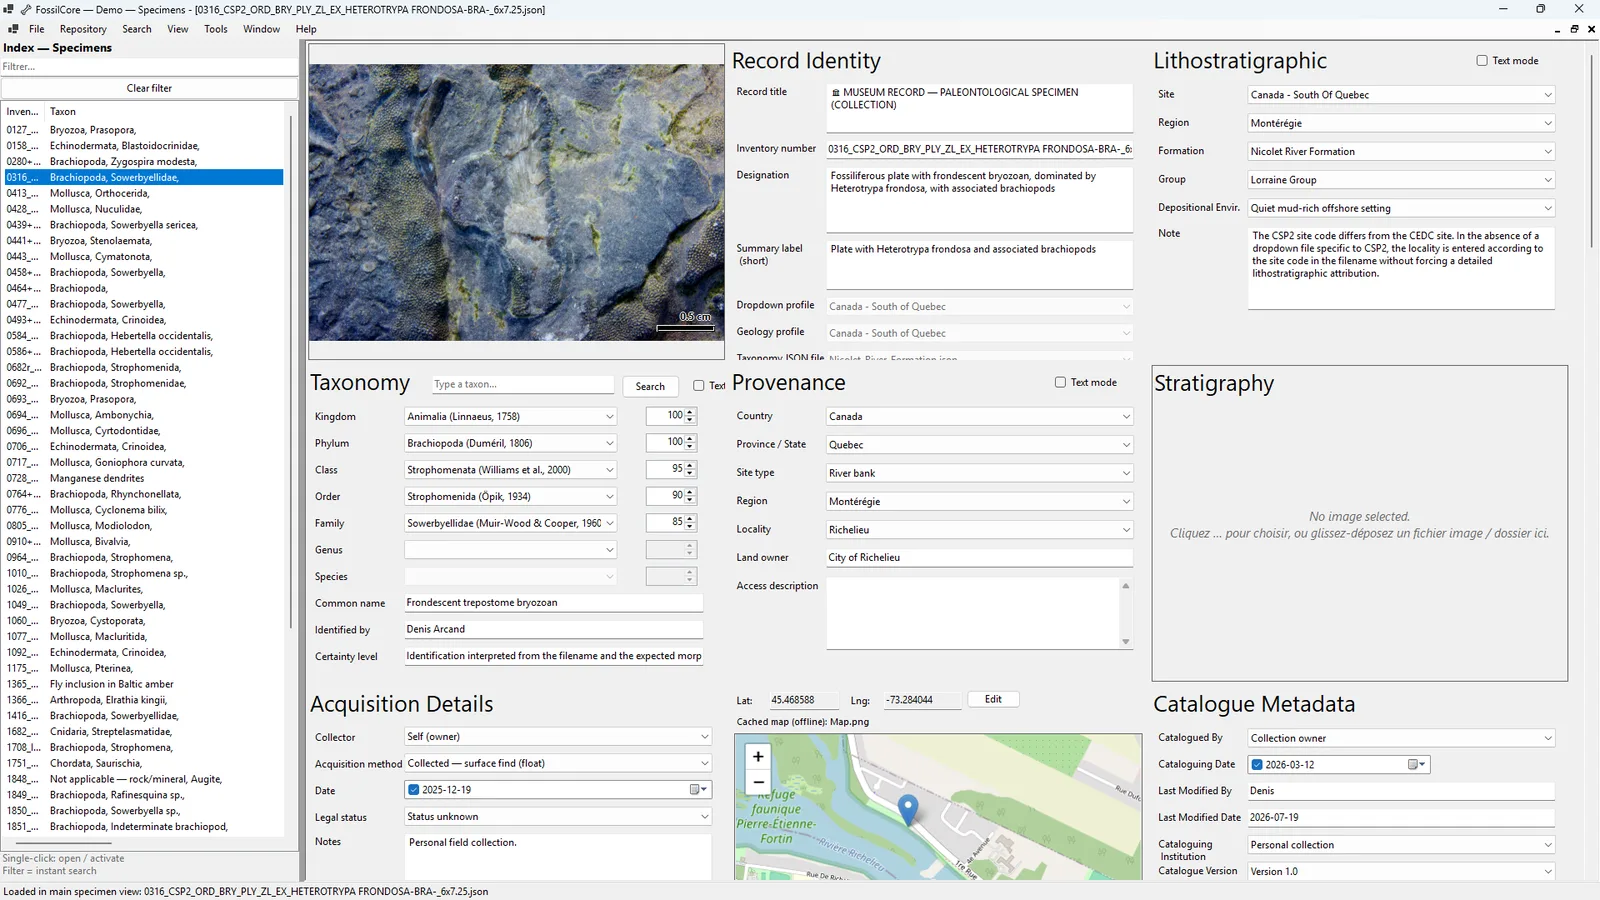1600x900 pixels.
Task: Increase the Class confidence value
Action: click(x=690, y=465)
